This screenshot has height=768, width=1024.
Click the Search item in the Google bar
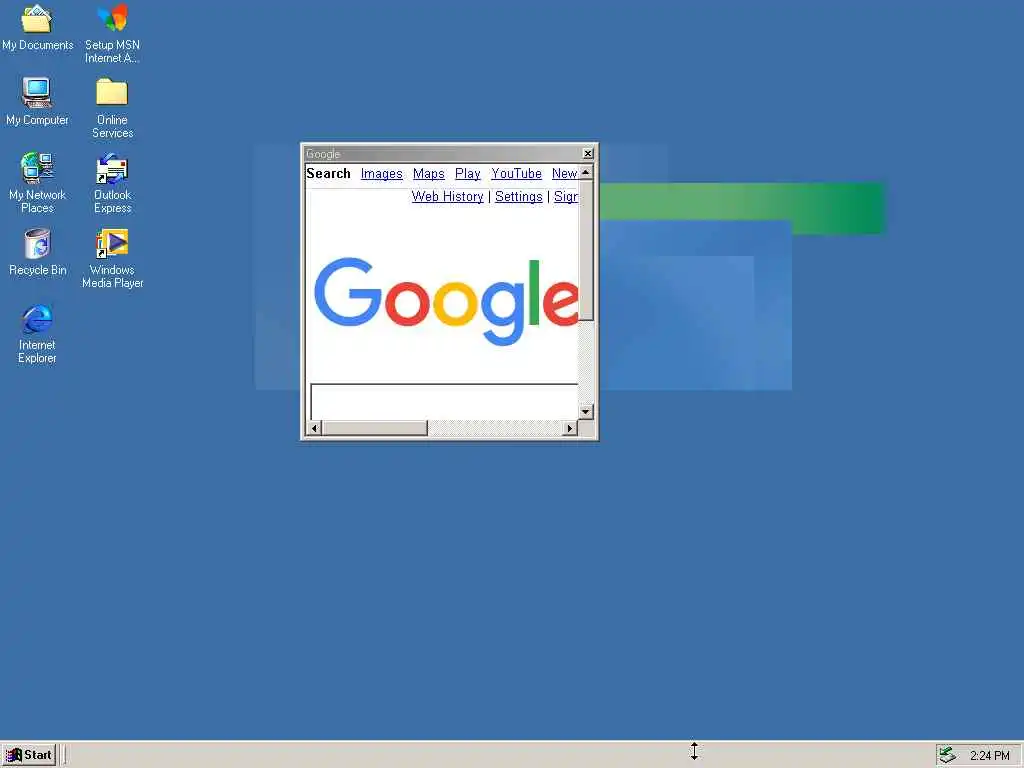click(328, 174)
